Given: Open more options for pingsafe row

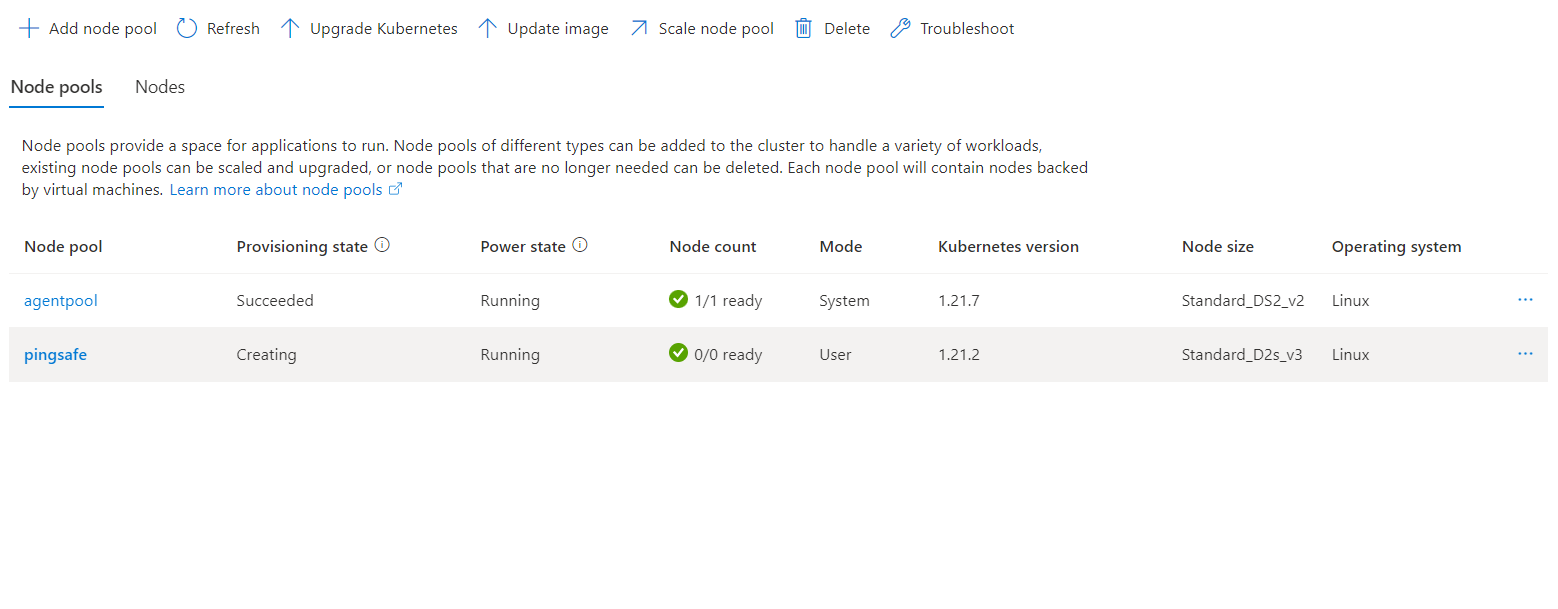Looking at the screenshot, I should [1525, 354].
